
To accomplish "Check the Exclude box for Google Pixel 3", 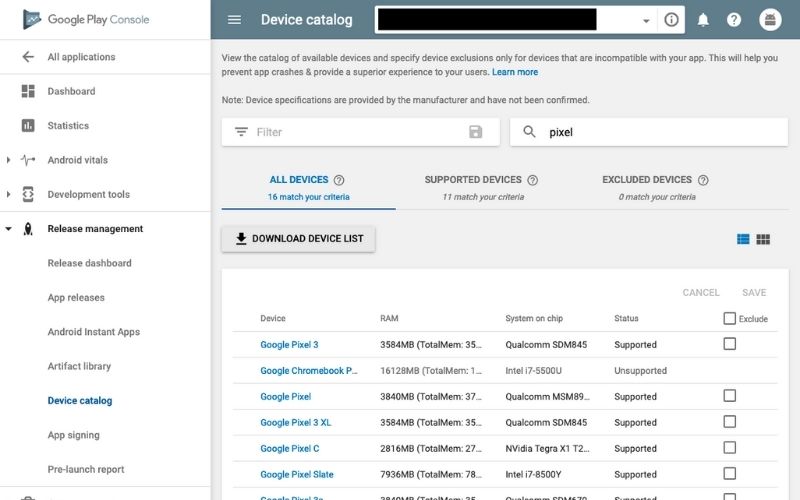I will click(x=729, y=344).
